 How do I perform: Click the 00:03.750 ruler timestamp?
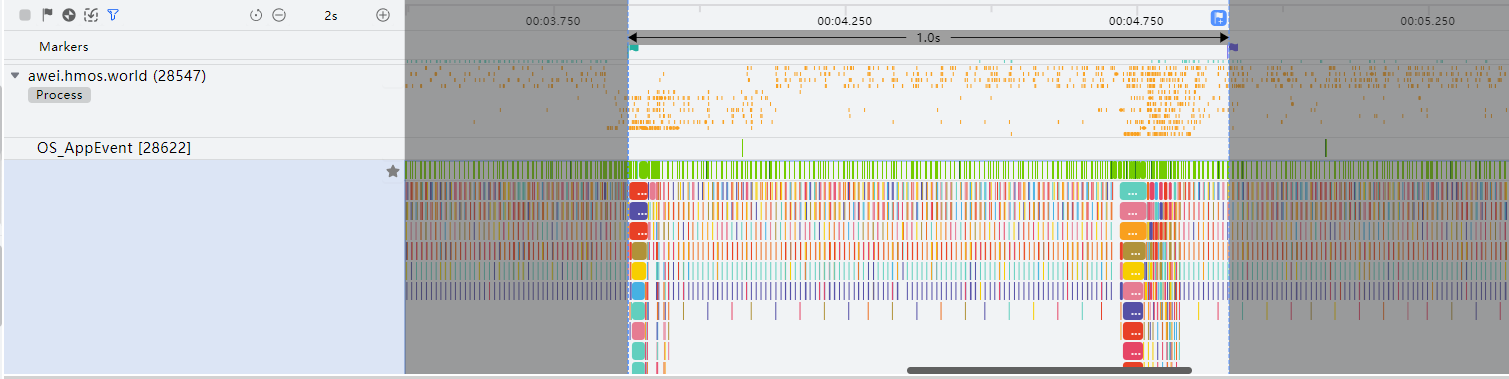(553, 20)
